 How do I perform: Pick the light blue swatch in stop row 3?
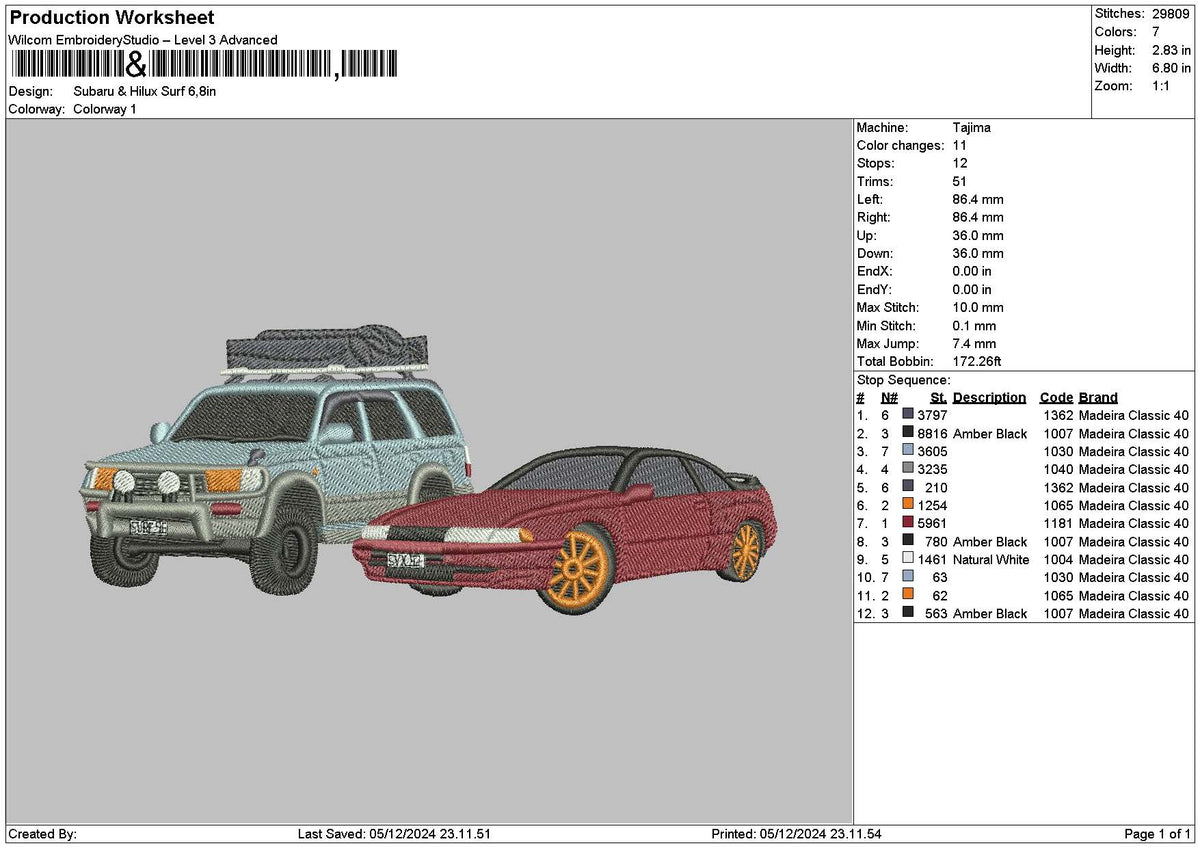coord(908,450)
